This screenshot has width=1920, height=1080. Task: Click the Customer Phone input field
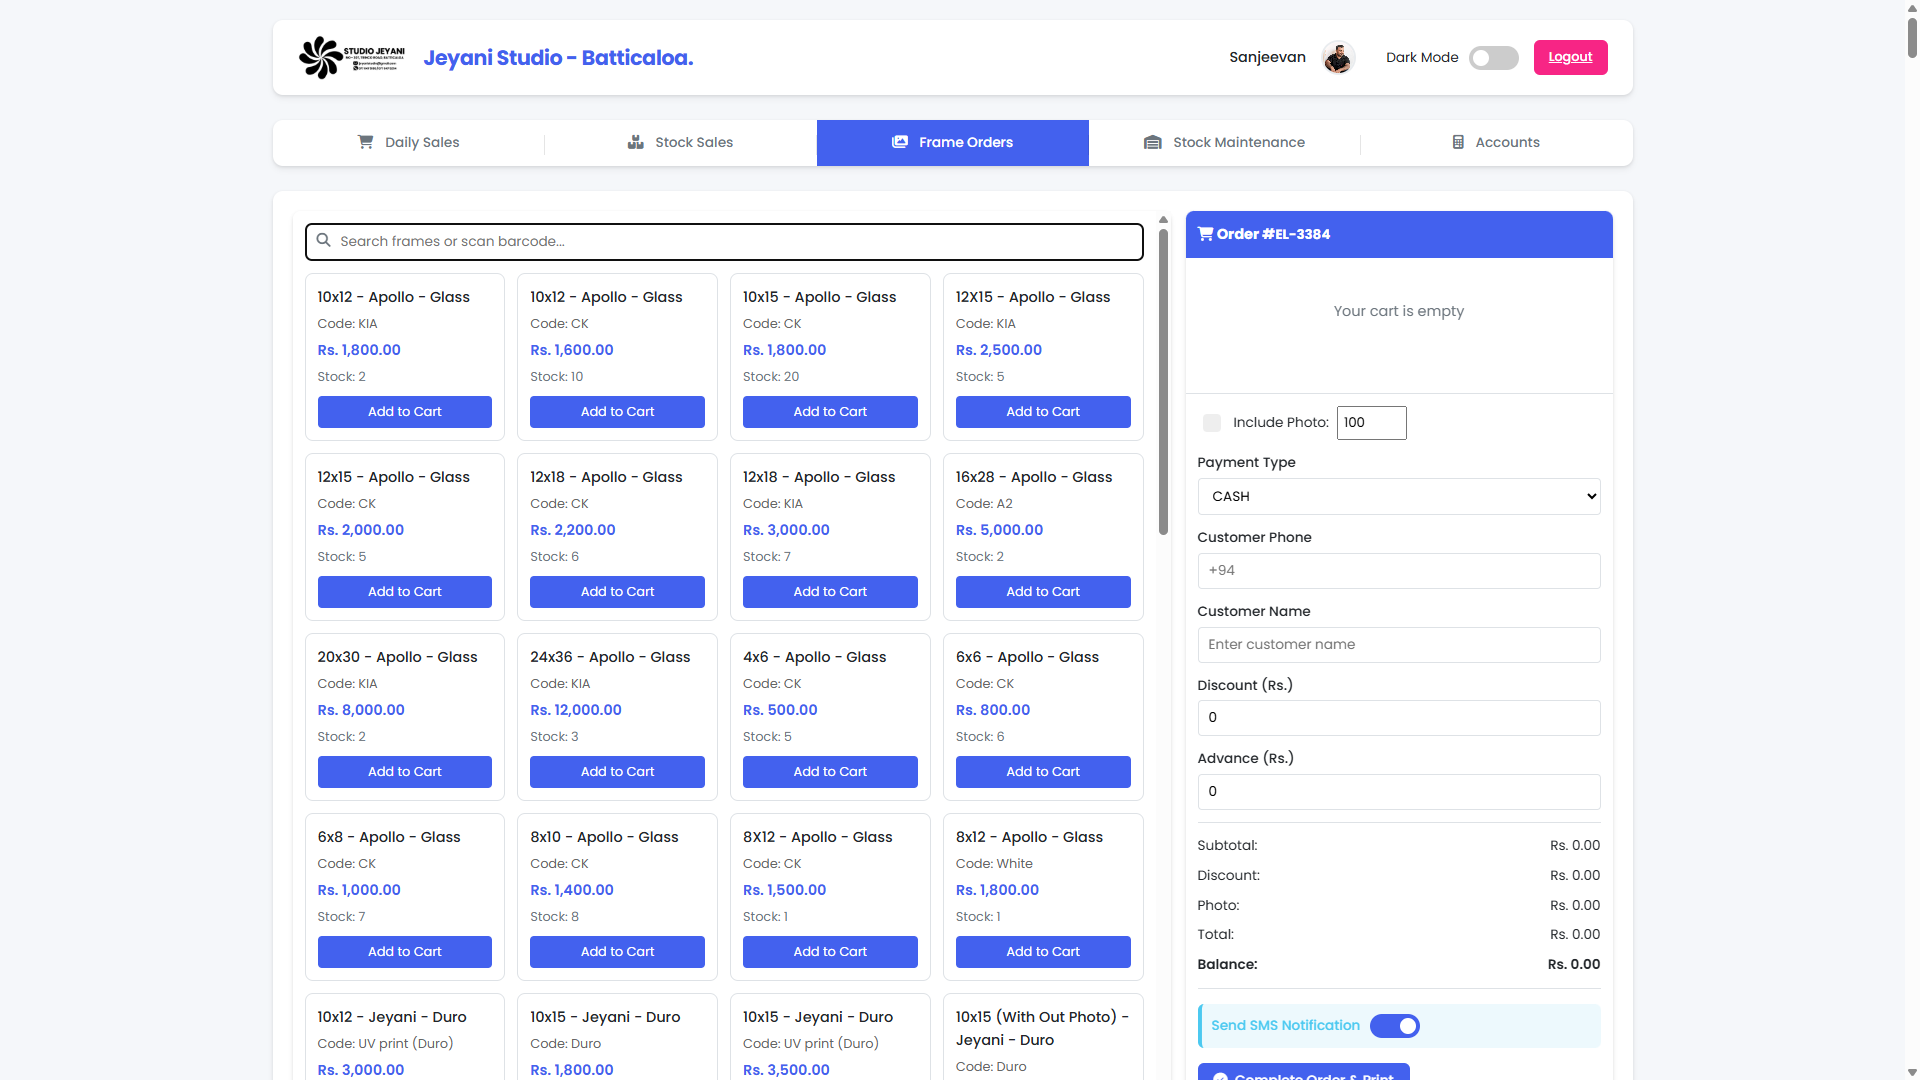coord(1398,571)
